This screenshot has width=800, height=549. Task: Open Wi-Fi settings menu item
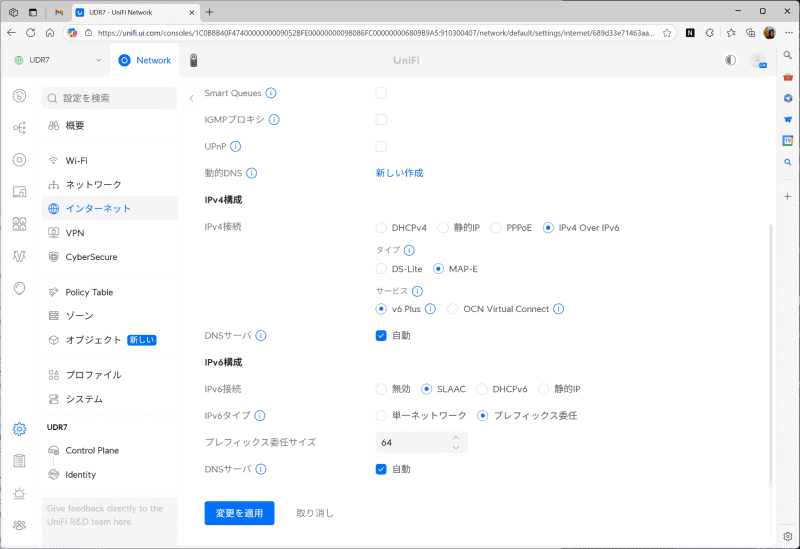pos(110,161)
